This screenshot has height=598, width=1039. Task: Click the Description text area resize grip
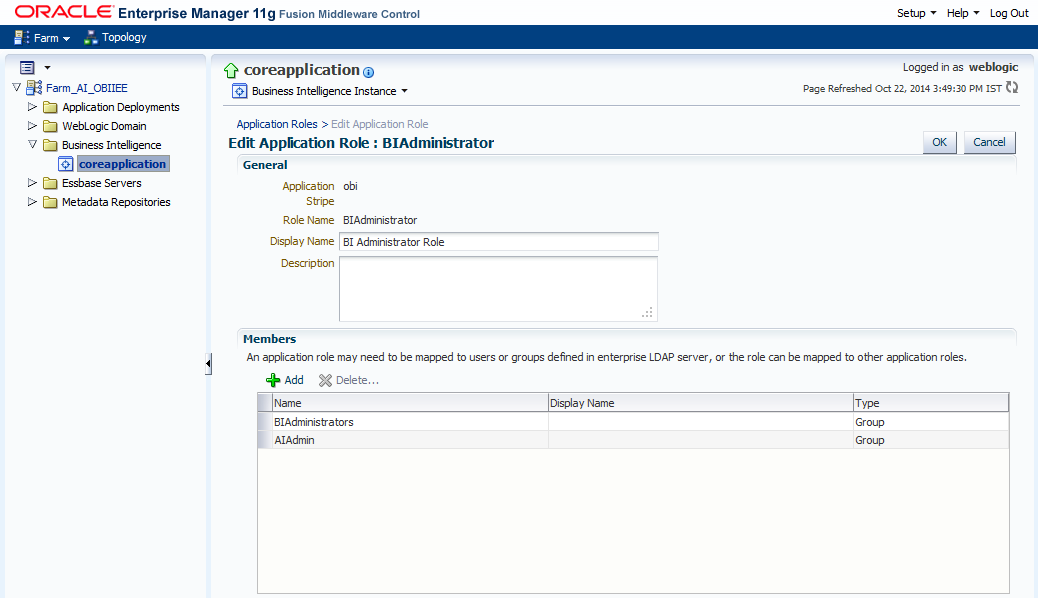(647, 312)
